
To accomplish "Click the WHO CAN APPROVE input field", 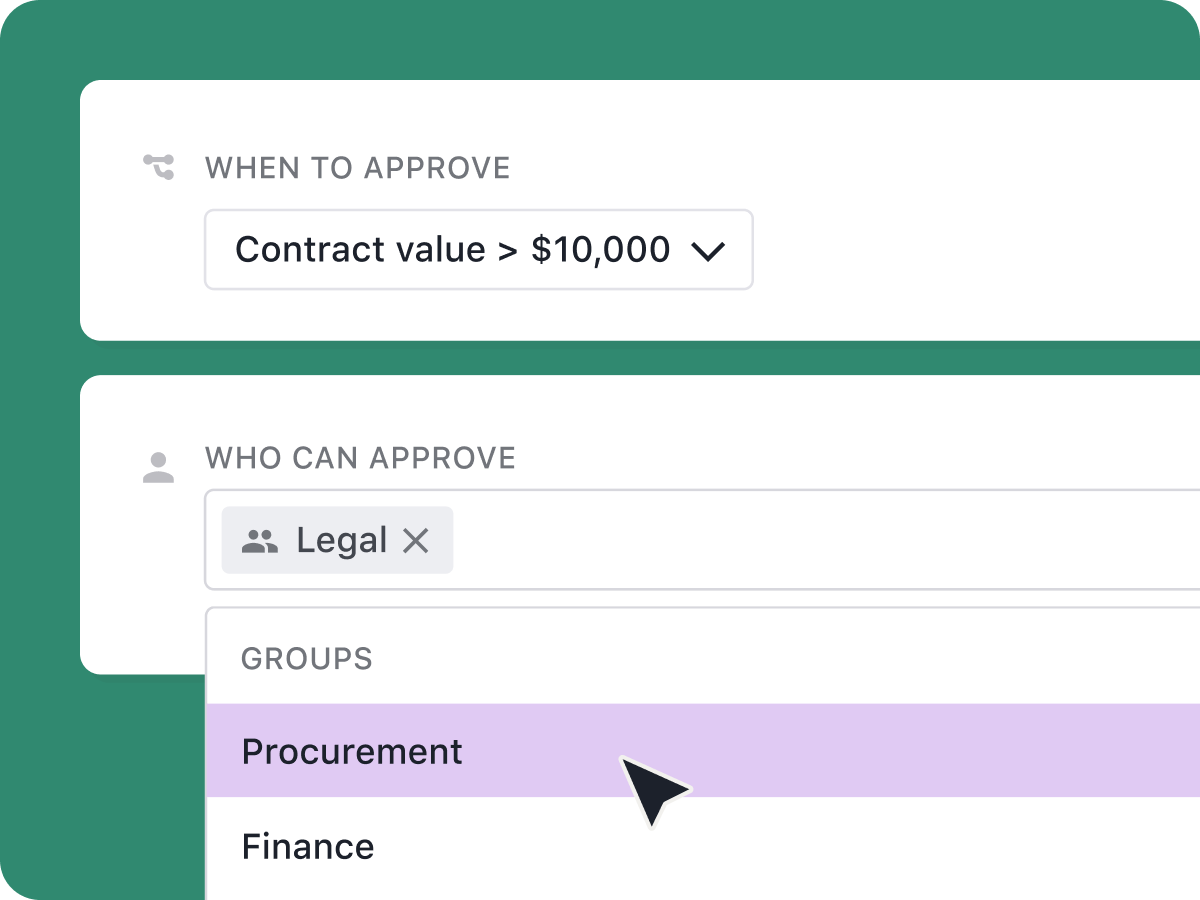I will pyautogui.click(x=700, y=540).
